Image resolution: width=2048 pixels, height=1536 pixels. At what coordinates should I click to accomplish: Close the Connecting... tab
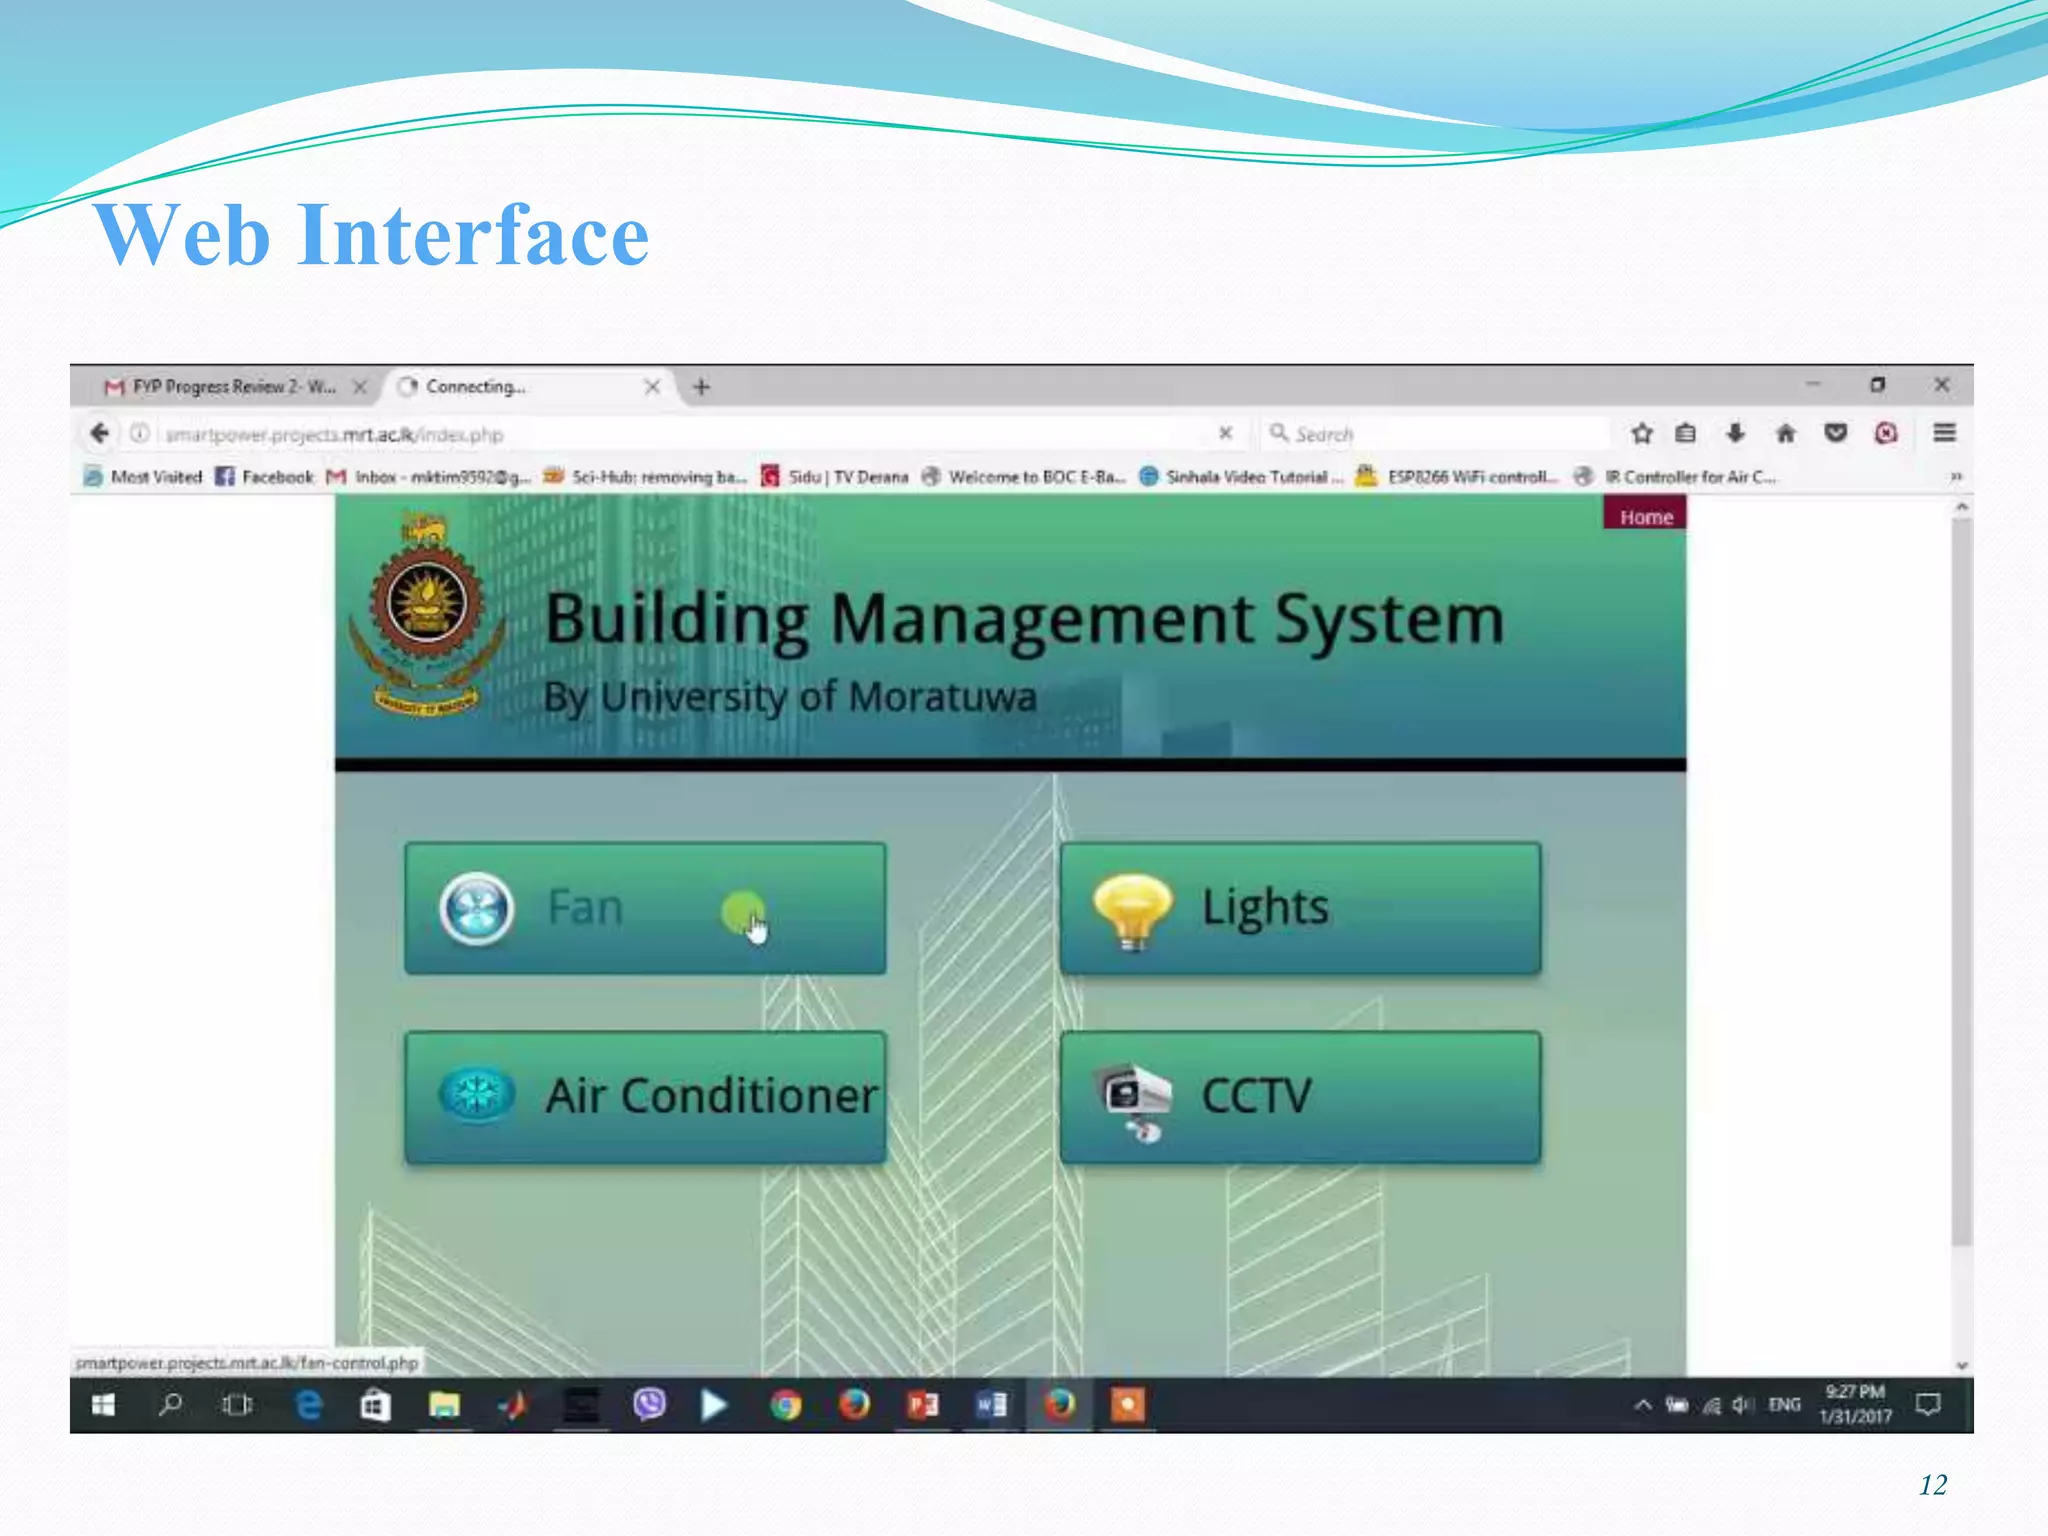[x=652, y=386]
